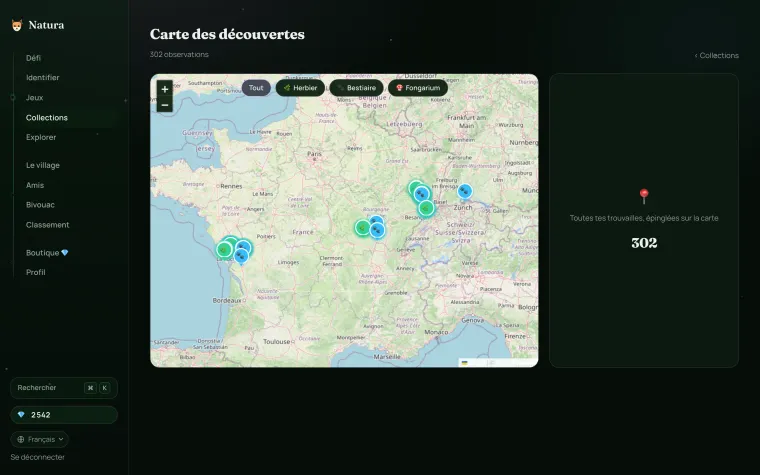Open the blue paw marker west of Freiburg
This screenshot has width=760, height=475.
[x=422, y=194]
